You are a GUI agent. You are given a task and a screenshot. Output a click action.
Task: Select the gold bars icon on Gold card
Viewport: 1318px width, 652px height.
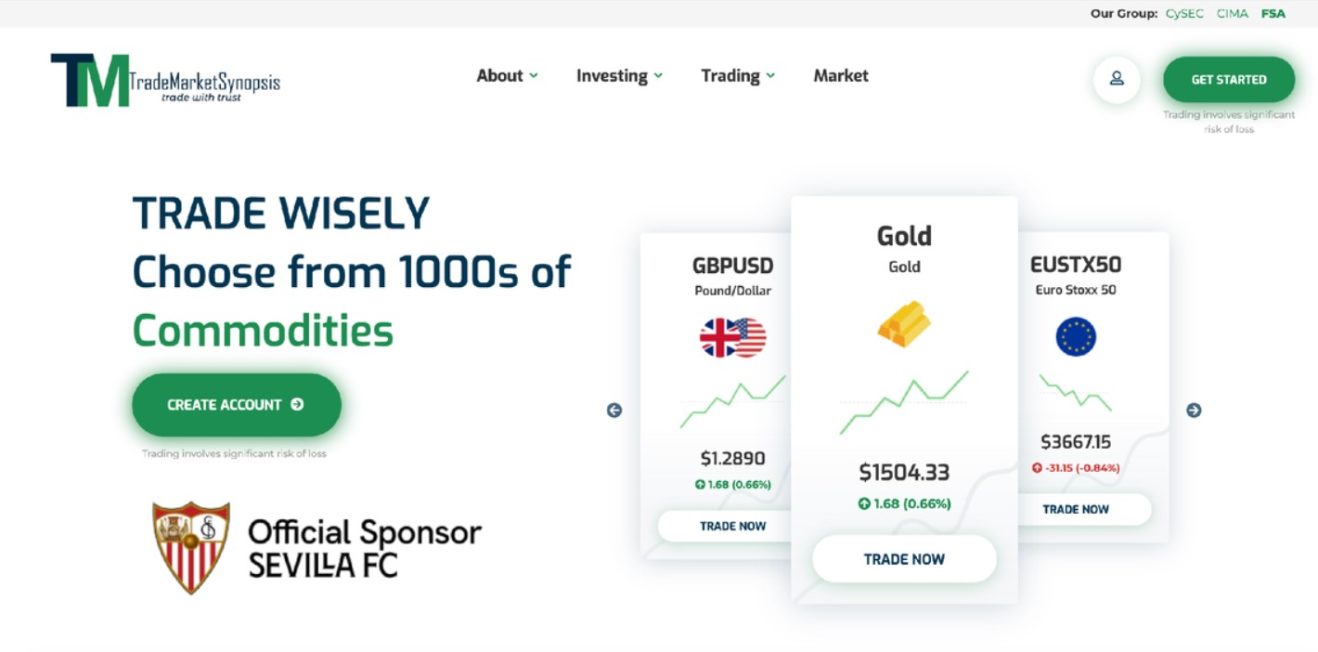904,323
